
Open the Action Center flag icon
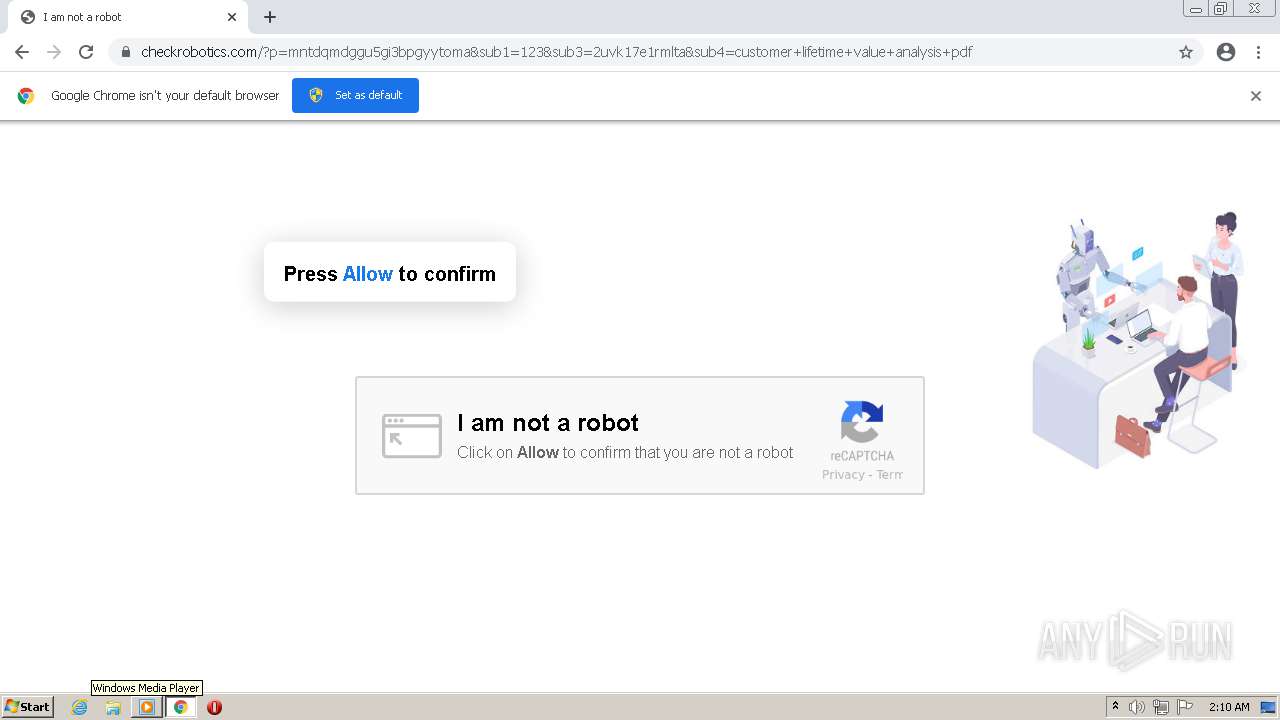pyautogui.click(x=1185, y=707)
